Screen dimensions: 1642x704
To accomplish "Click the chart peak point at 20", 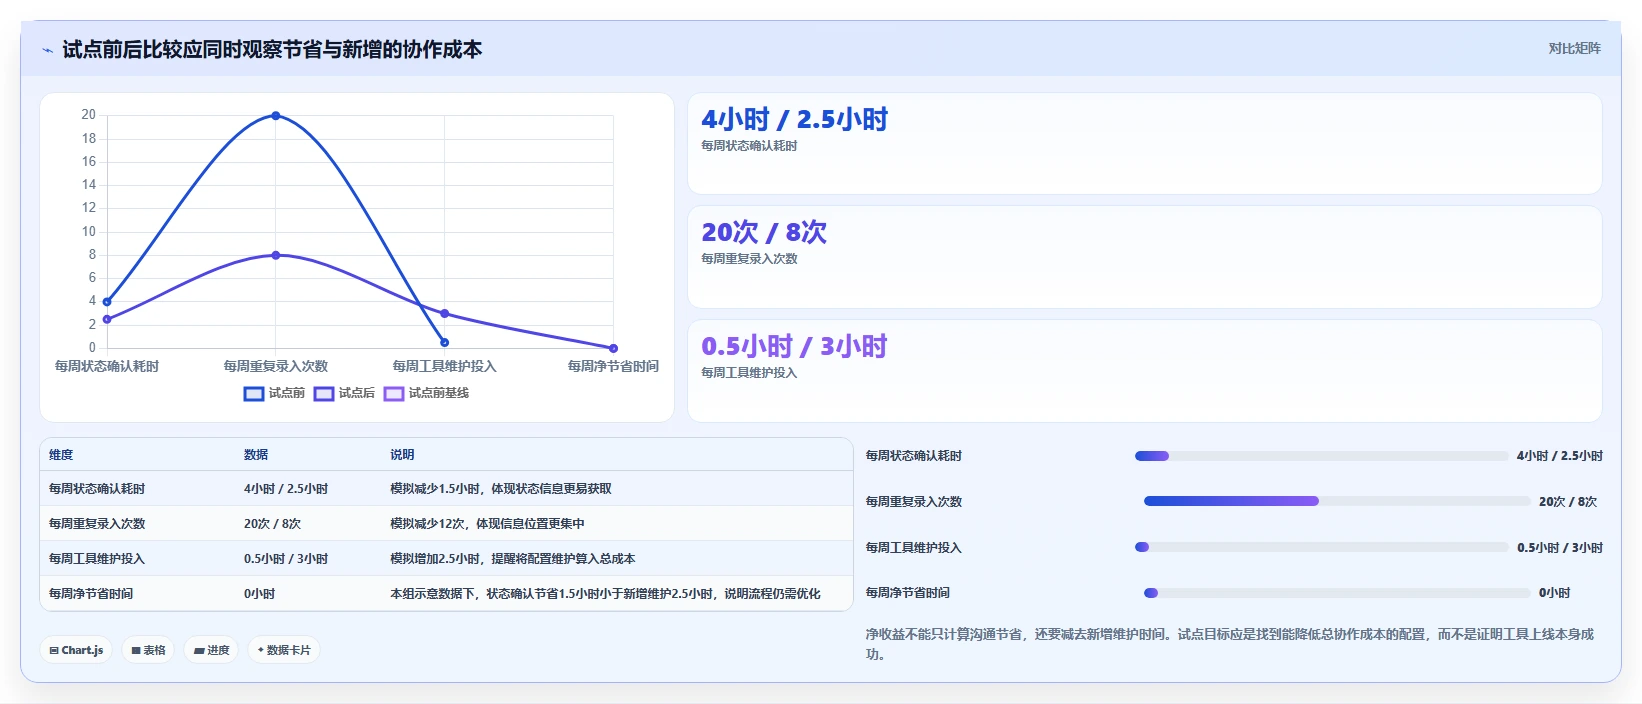I will coord(276,116).
